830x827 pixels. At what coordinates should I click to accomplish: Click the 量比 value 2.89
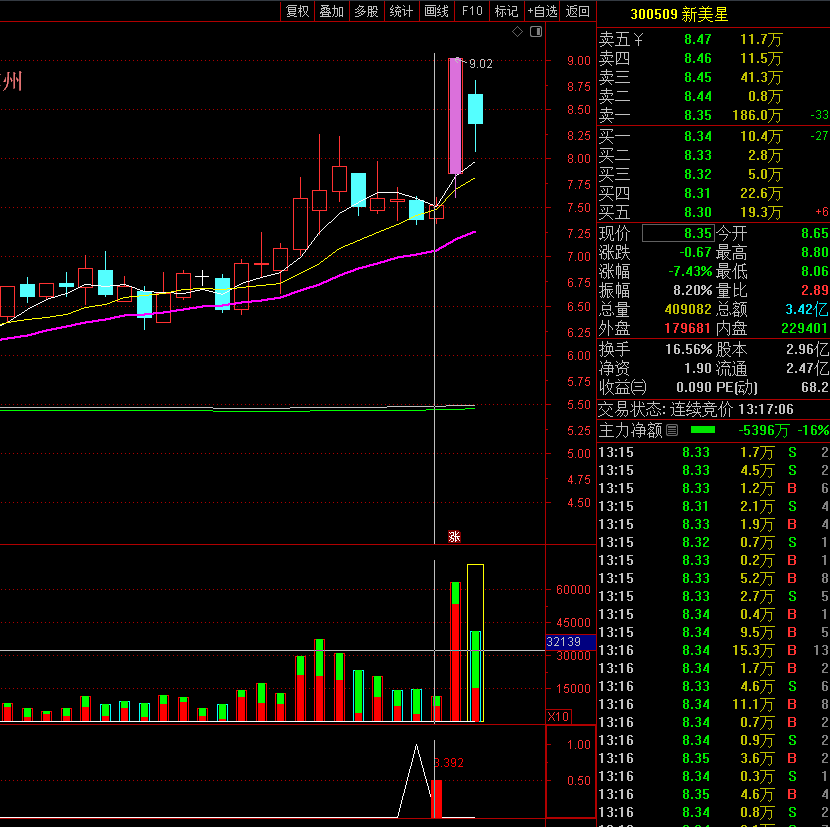tap(815, 290)
